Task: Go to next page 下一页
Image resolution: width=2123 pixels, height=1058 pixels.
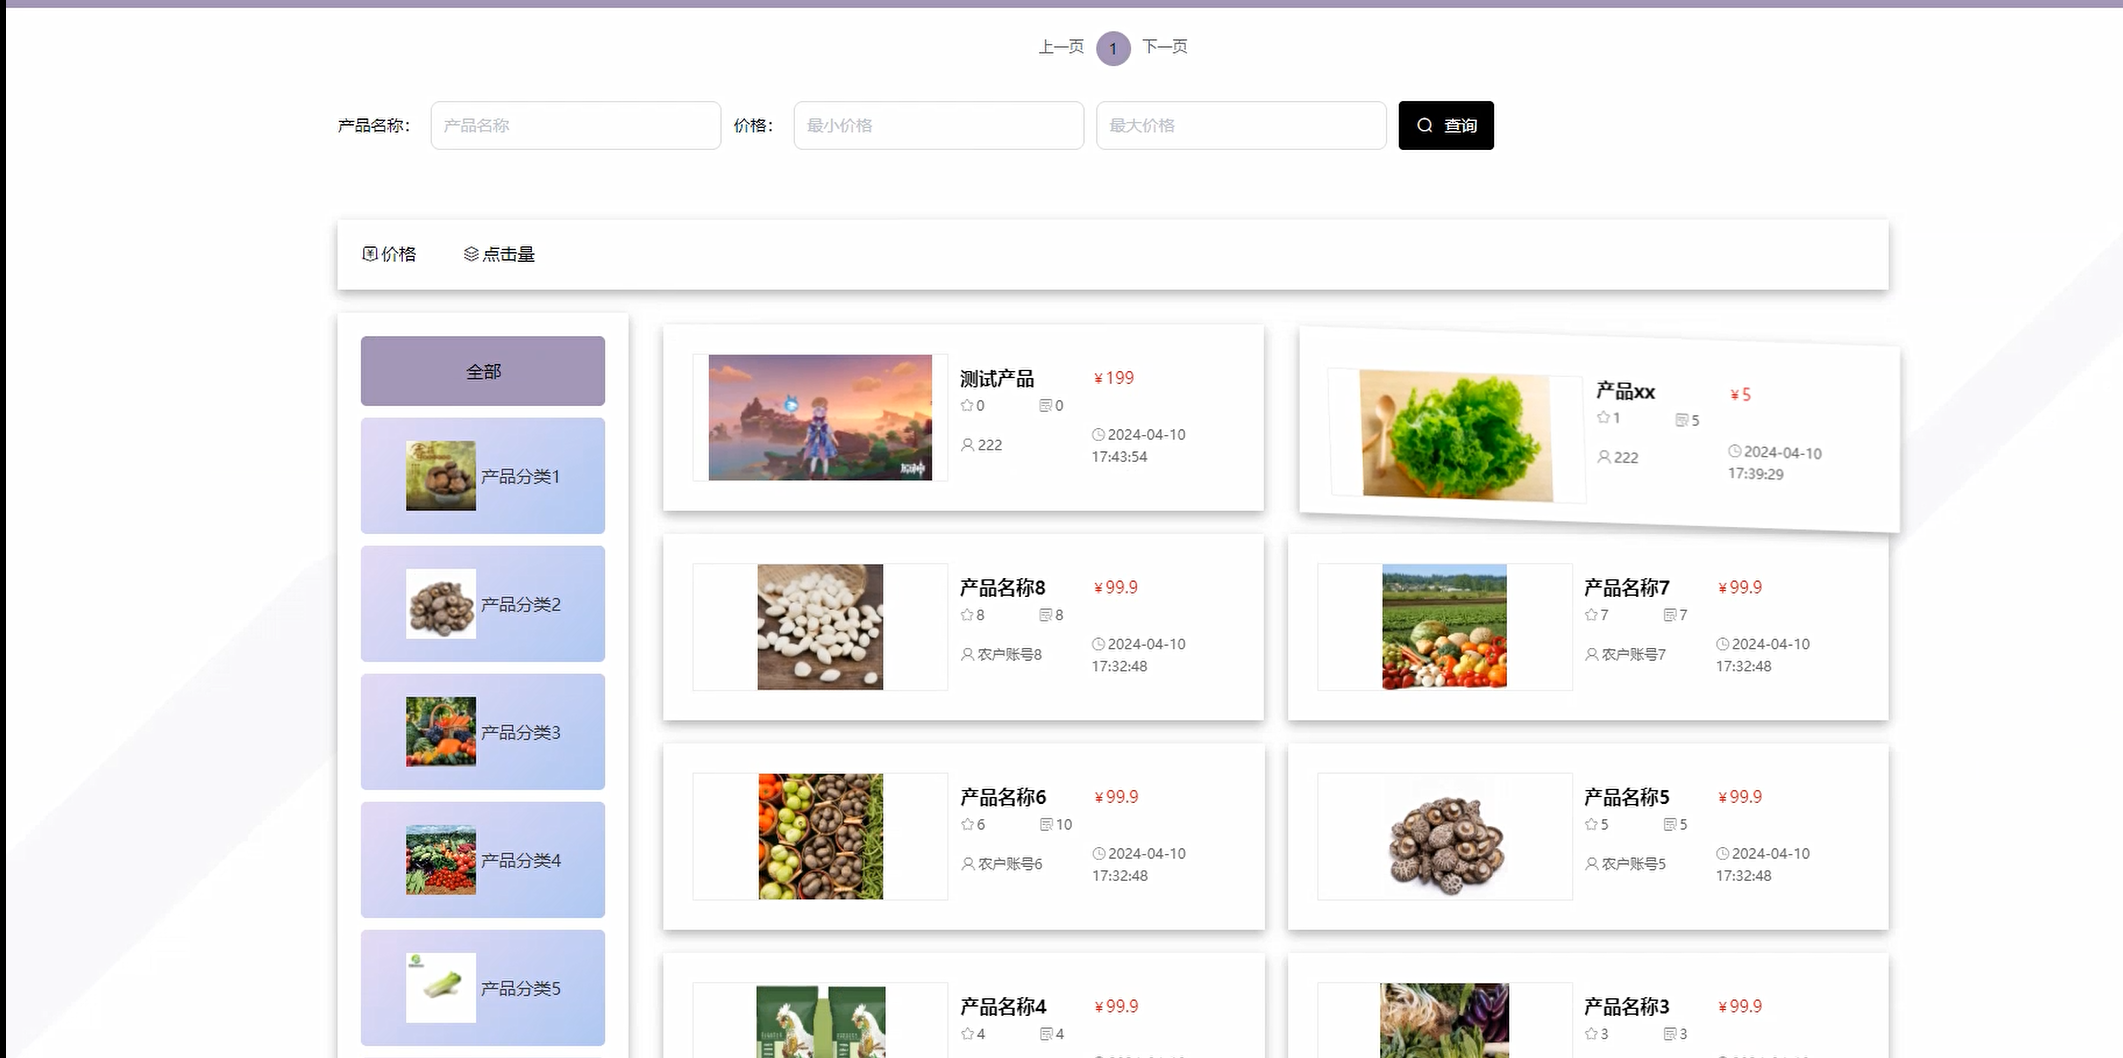Action: click(1165, 47)
